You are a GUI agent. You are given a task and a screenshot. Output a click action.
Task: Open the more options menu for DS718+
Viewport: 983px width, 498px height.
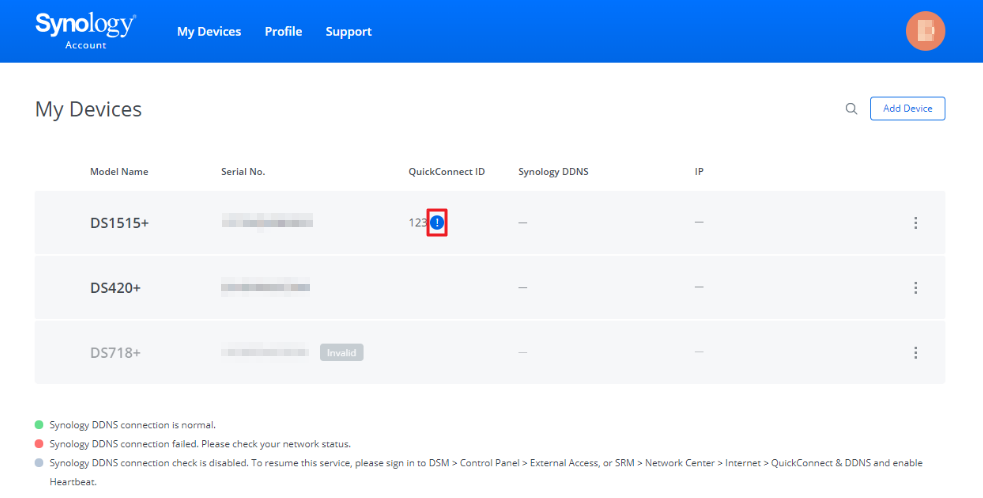[x=915, y=353]
